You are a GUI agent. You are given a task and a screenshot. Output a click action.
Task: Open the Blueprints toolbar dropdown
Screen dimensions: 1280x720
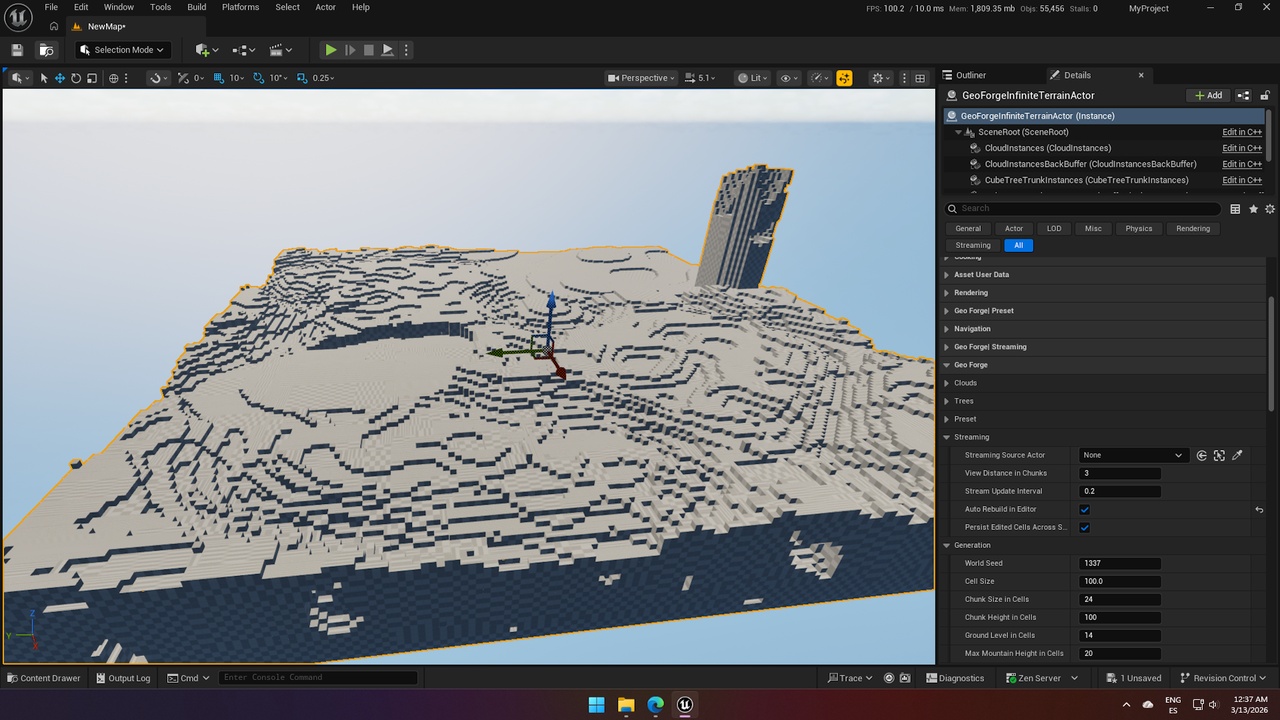[244, 50]
